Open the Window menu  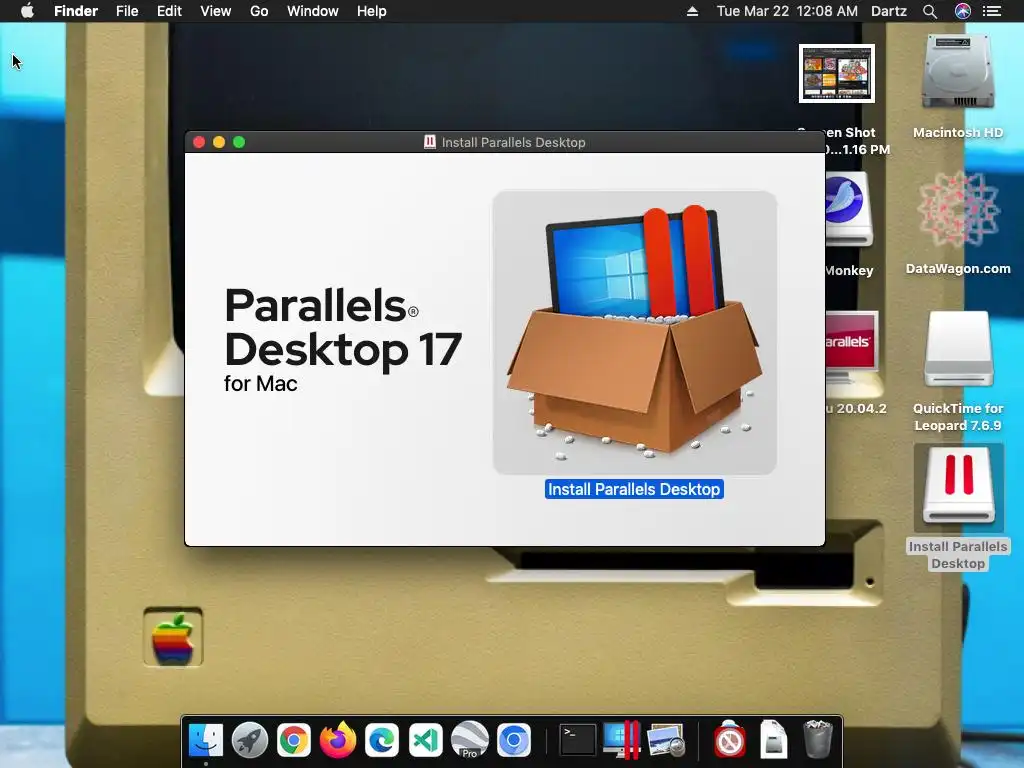[x=313, y=11]
